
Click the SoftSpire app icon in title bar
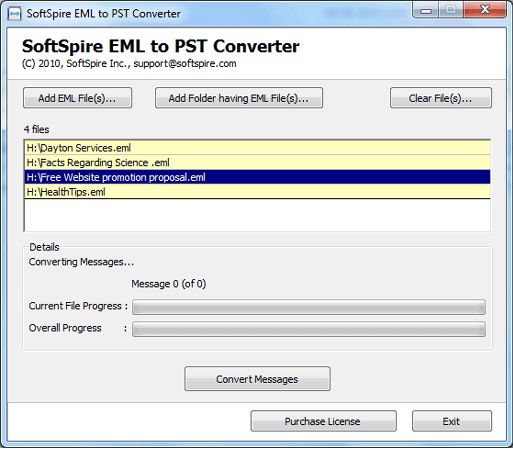(x=14, y=14)
